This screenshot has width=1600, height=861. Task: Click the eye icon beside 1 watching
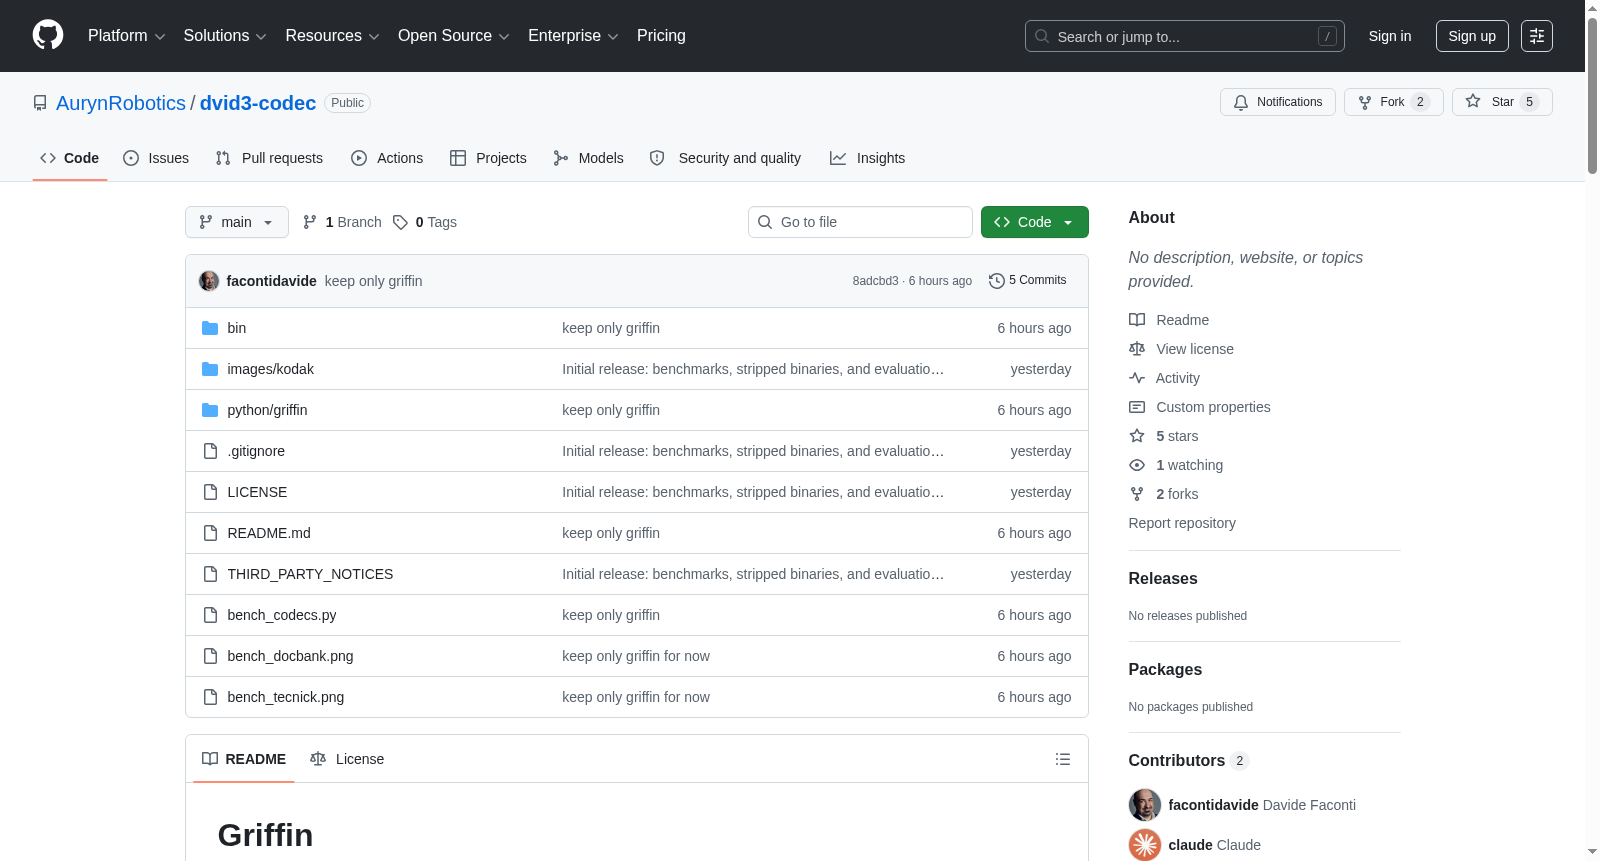click(1137, 465)
